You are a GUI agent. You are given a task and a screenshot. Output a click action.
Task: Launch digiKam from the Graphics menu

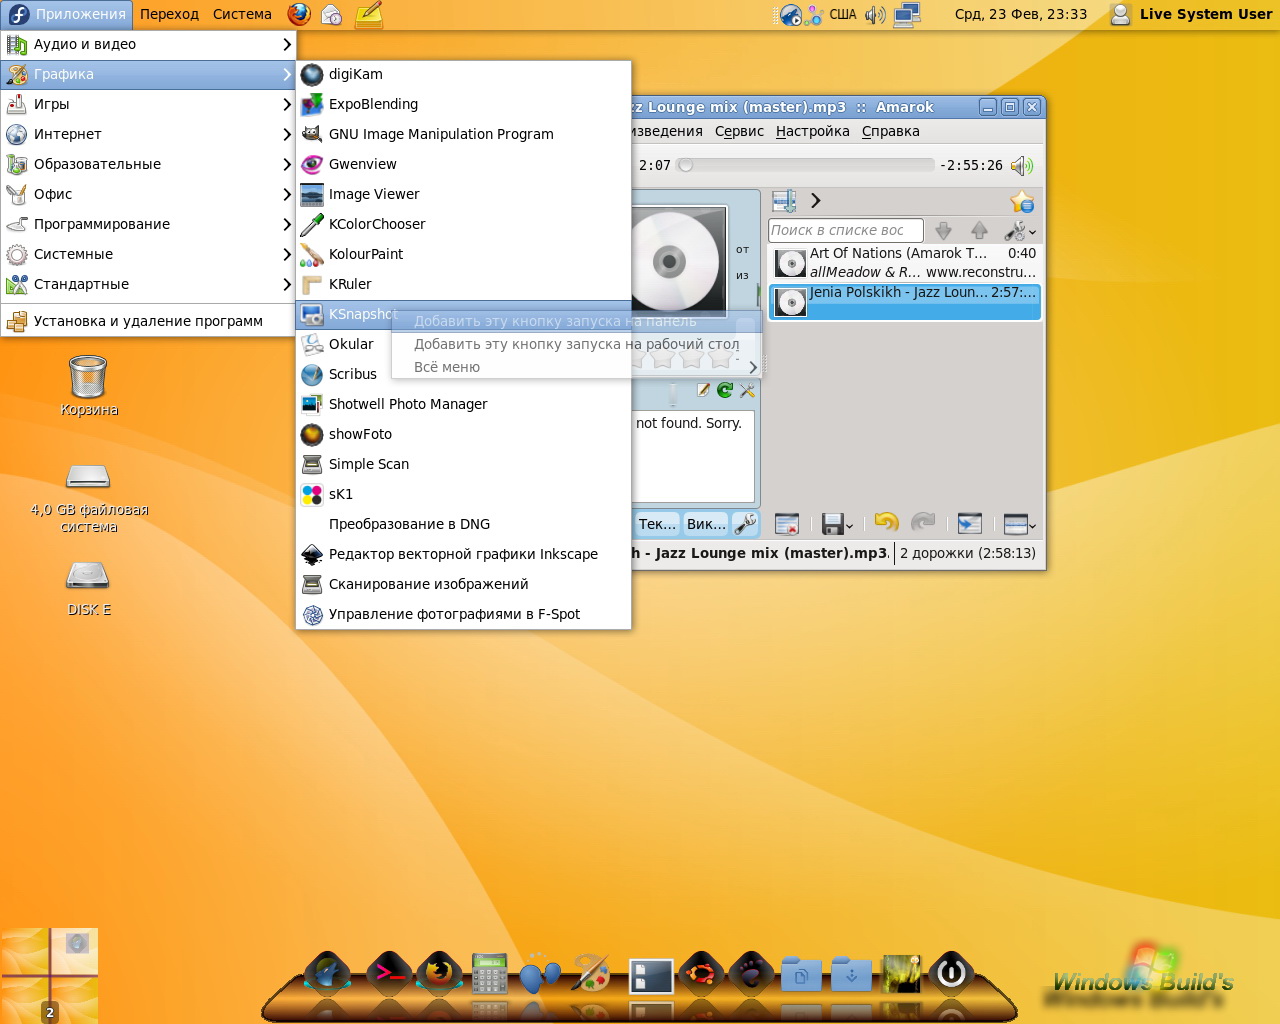click(464, 74)
